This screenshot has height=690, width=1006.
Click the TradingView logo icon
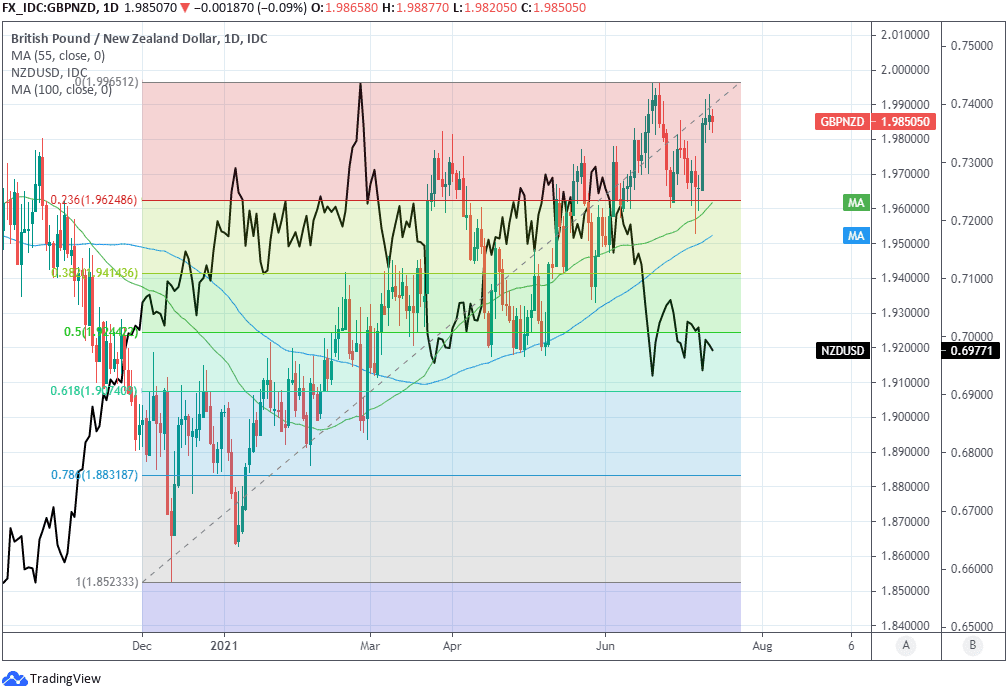[x=15, y=679]
